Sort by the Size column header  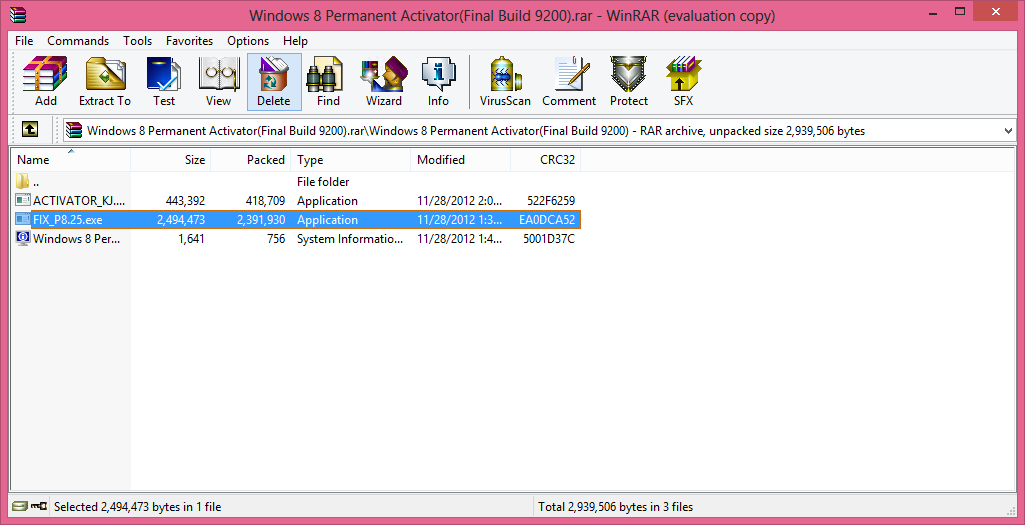[x=170, y=160]
